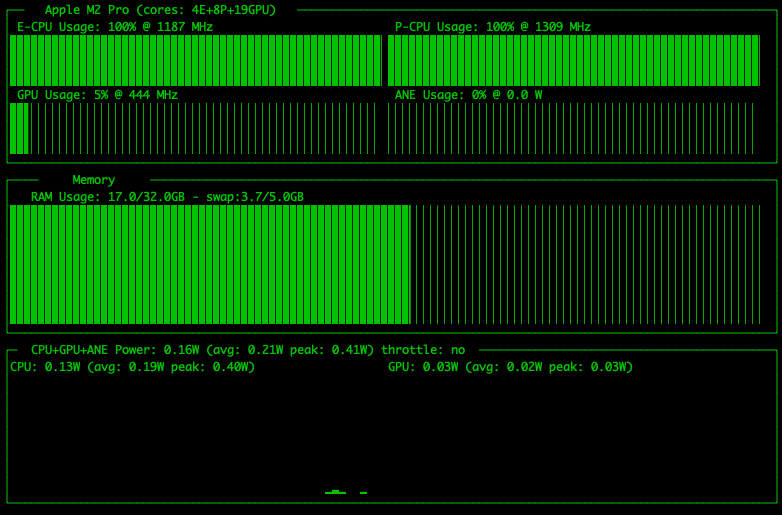Click the CPU+GPU+ANE Power heading
The width and height of the screenshot is (782, 515).
point(248,350)
